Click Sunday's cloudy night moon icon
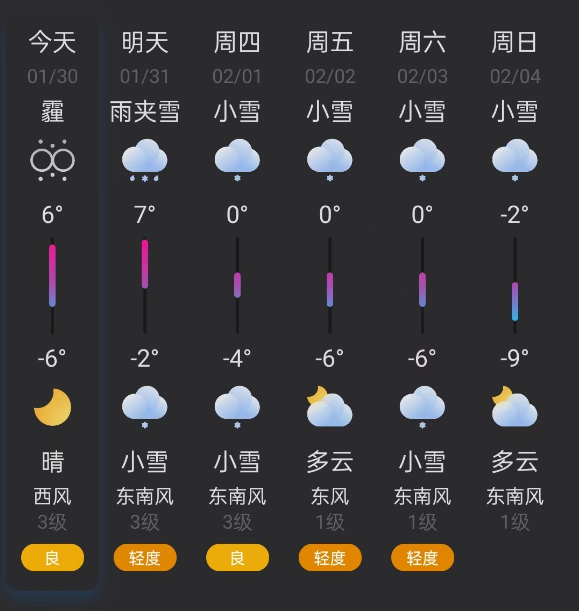Image resolution: width=579 pixels, height=611 pixels. [x=515, y=406]
